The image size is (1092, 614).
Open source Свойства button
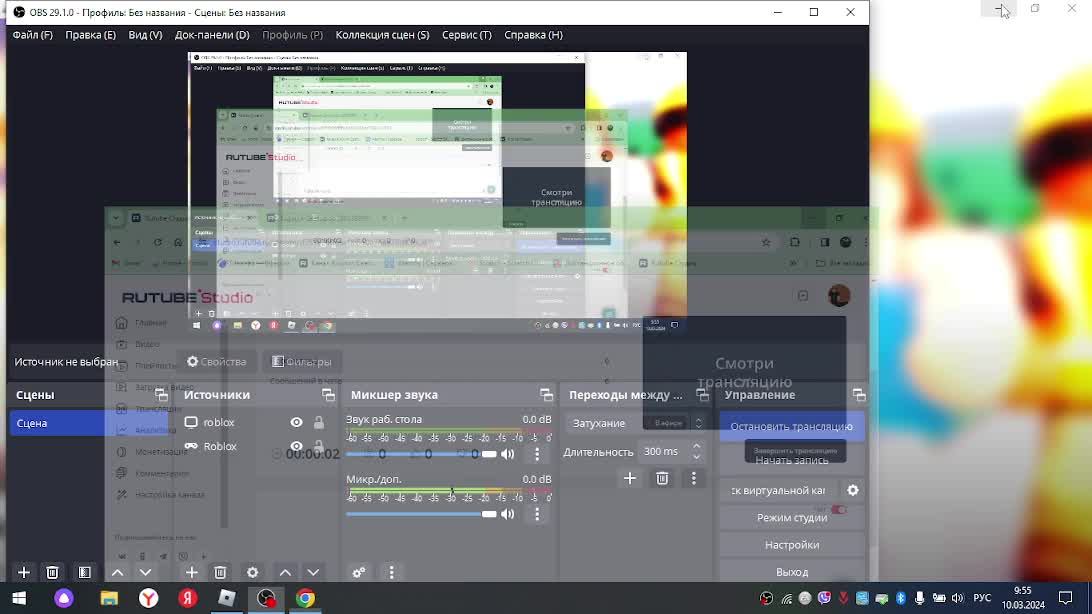217,361
